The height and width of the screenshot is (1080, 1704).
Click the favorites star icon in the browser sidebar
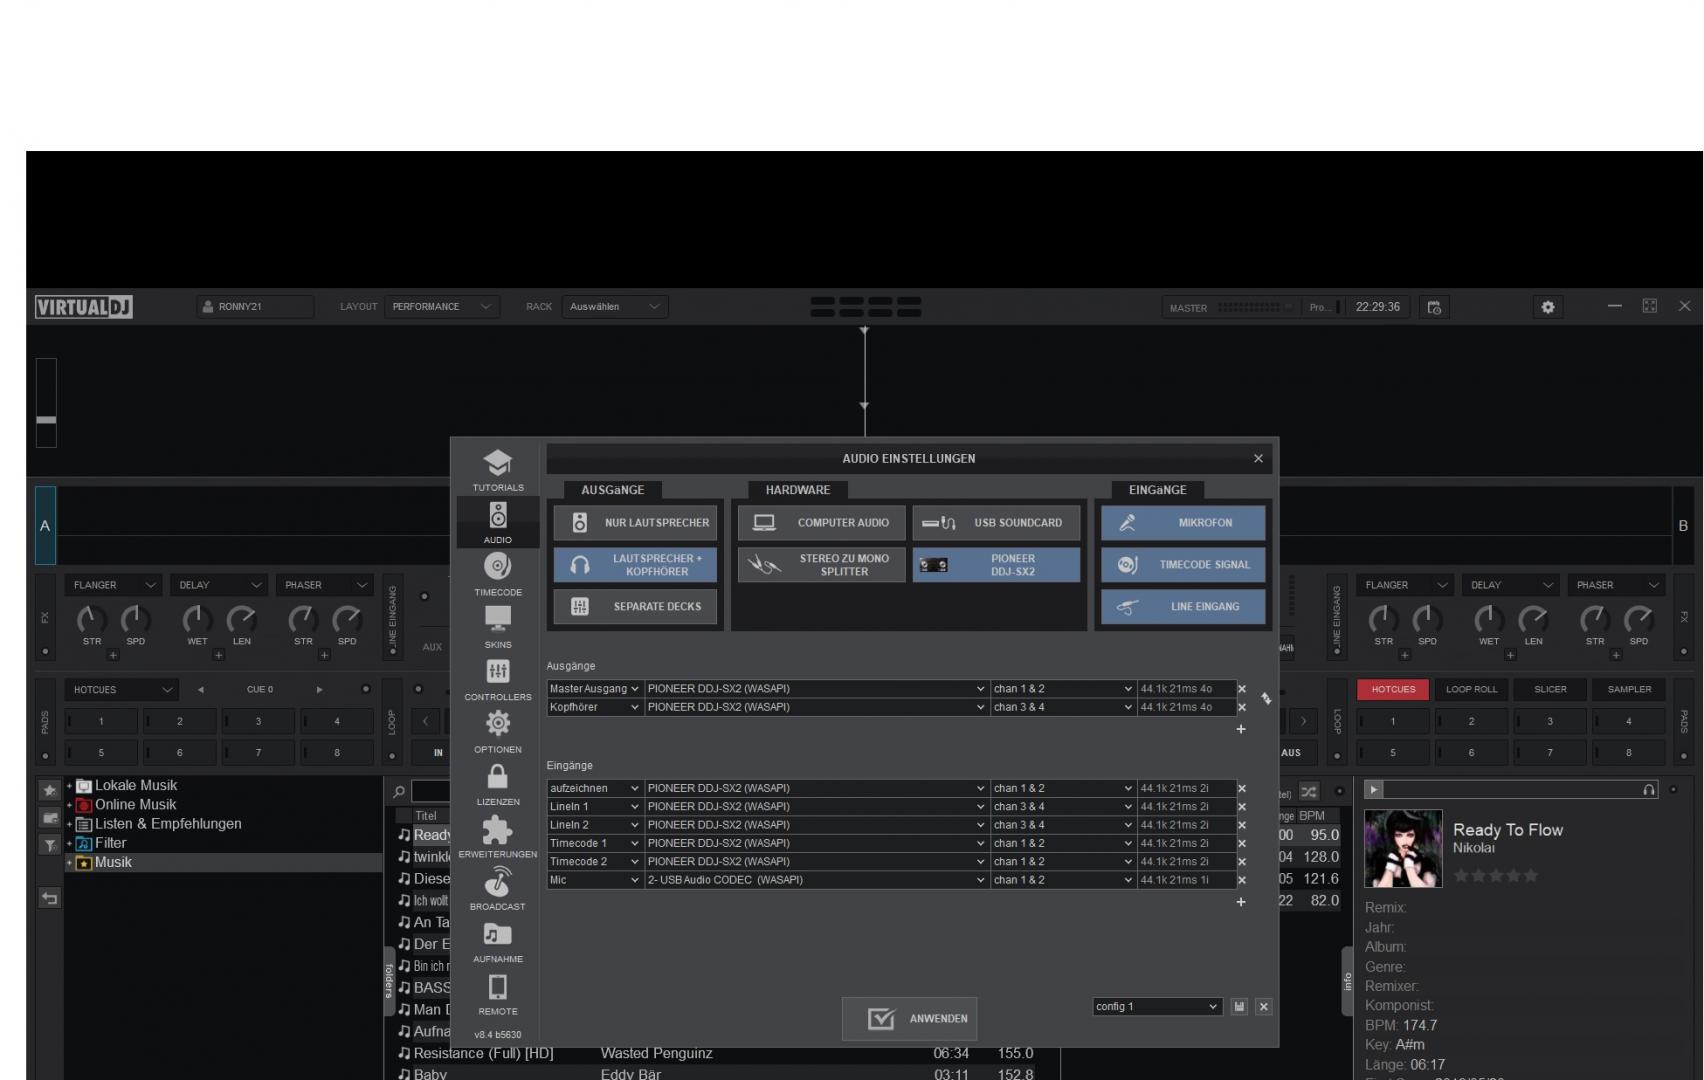coord(49,790)
